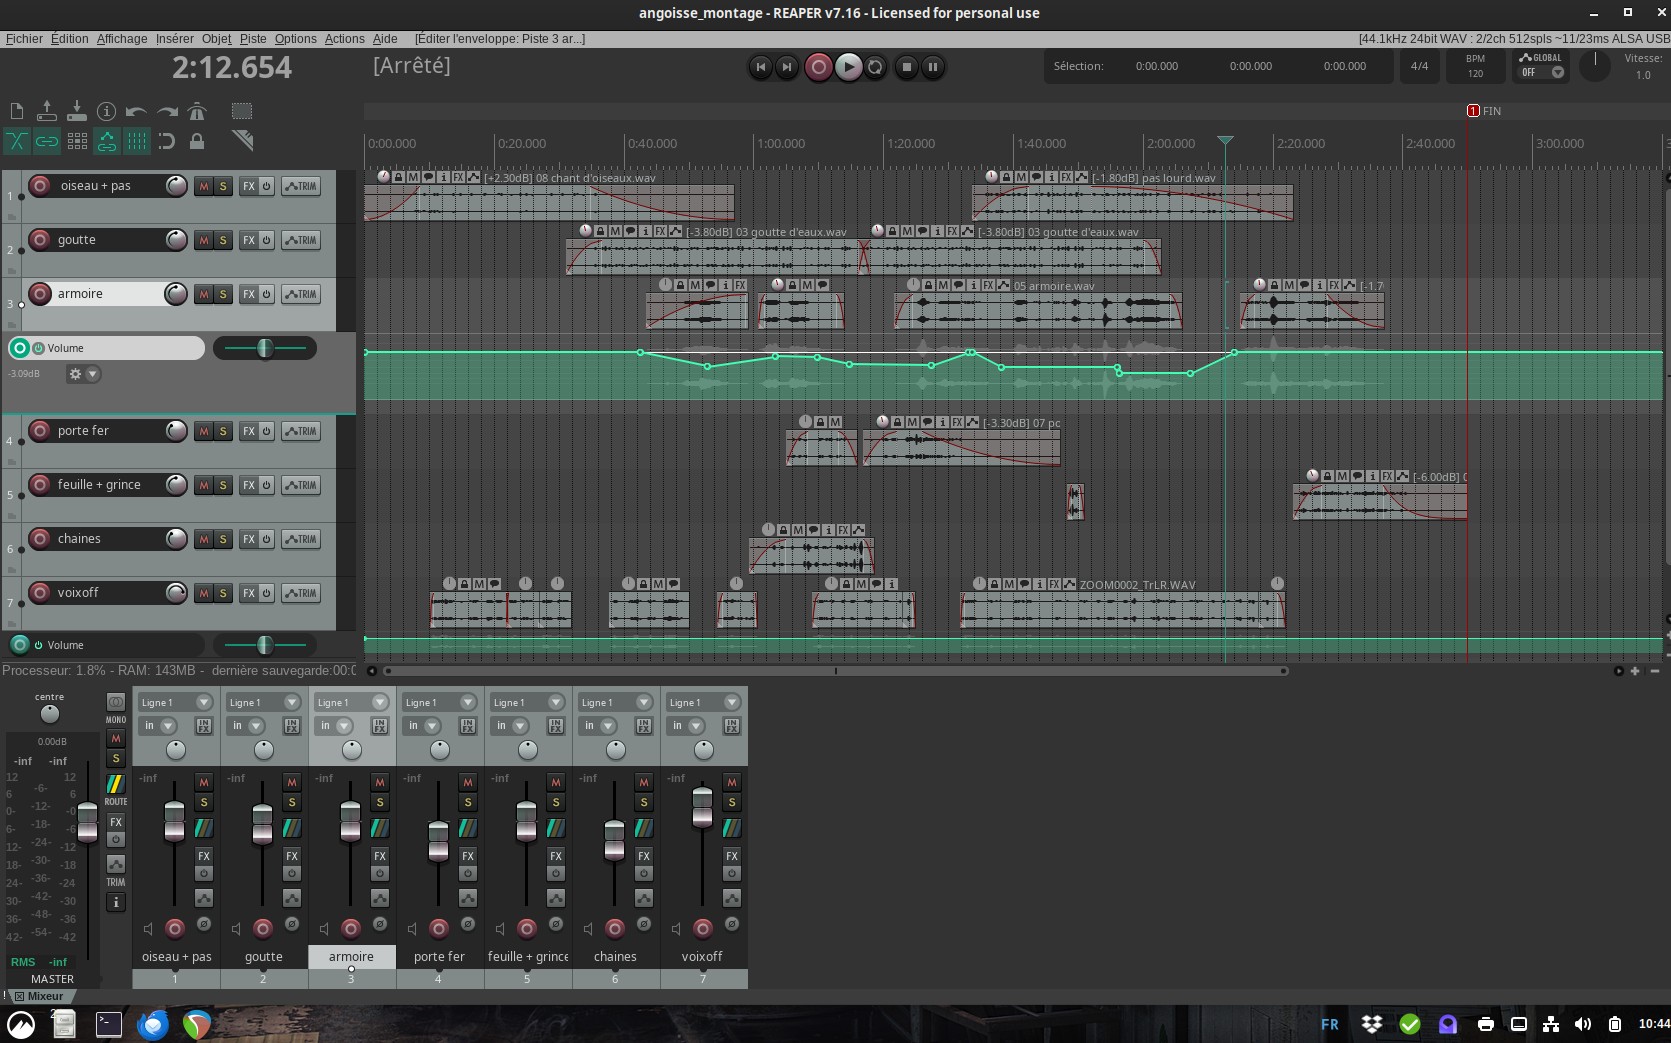Arm recording on the voixoff track
Screen dimensions: 1671x1043
pos(40,593)
